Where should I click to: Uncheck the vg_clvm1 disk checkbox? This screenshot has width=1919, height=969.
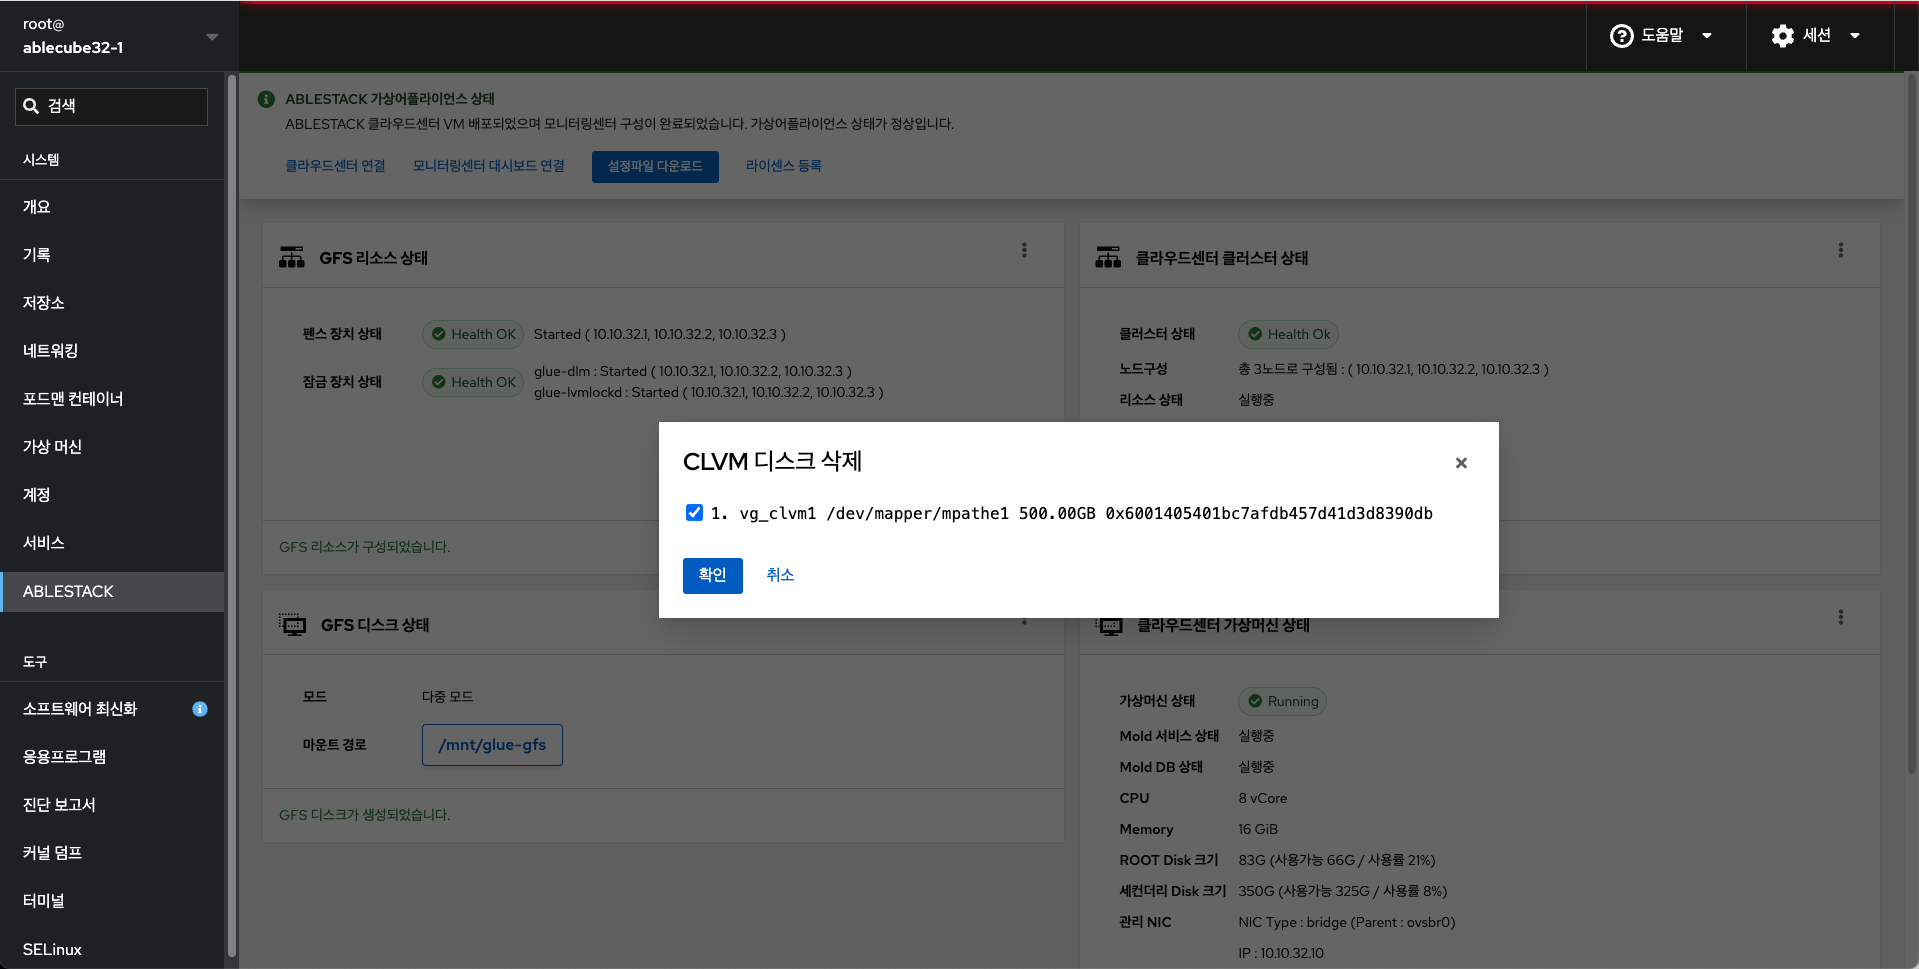tap(694, 513)
